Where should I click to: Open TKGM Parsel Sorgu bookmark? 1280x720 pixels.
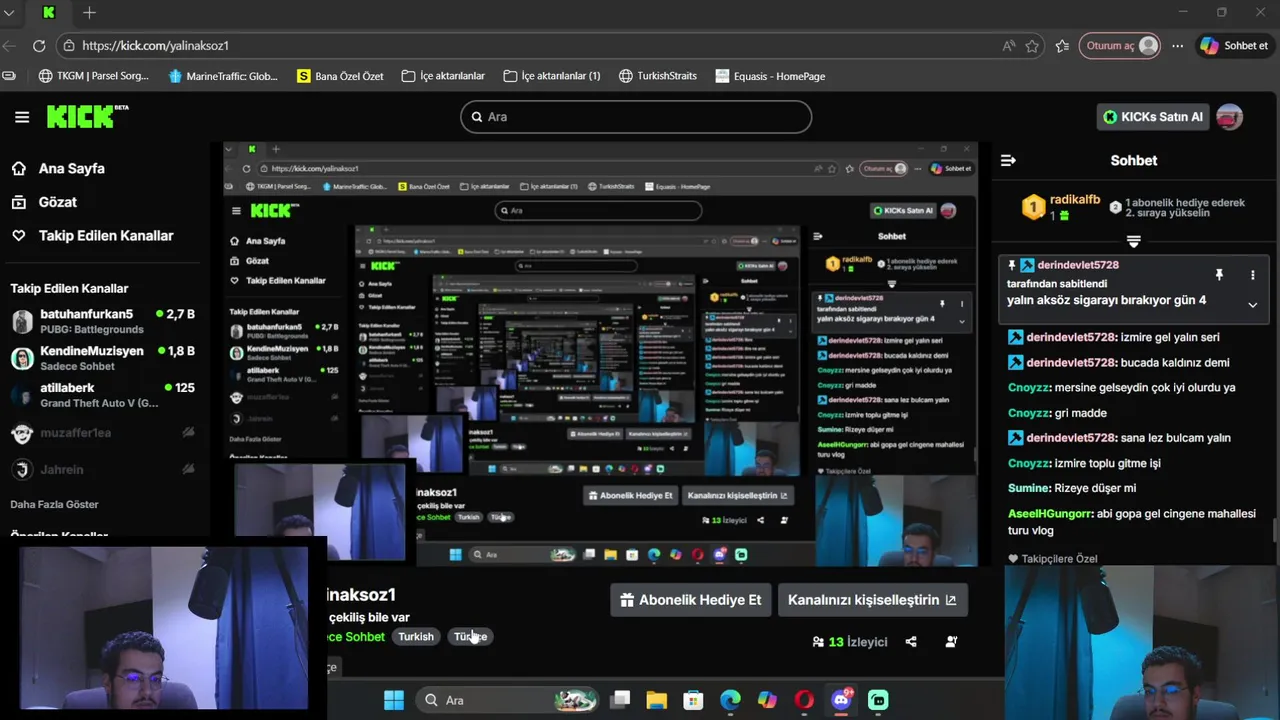[x=94, y=76]
